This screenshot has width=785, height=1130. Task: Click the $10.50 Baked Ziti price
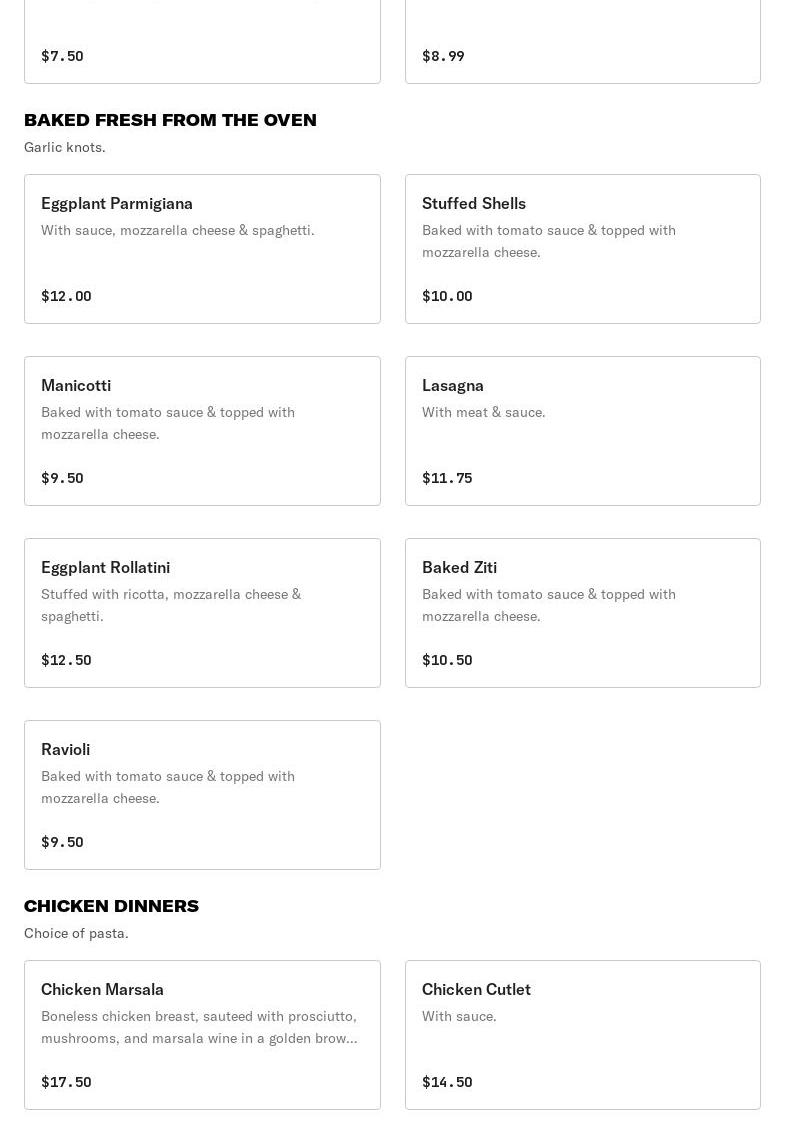pyautogui.click(x=447, y=660)
